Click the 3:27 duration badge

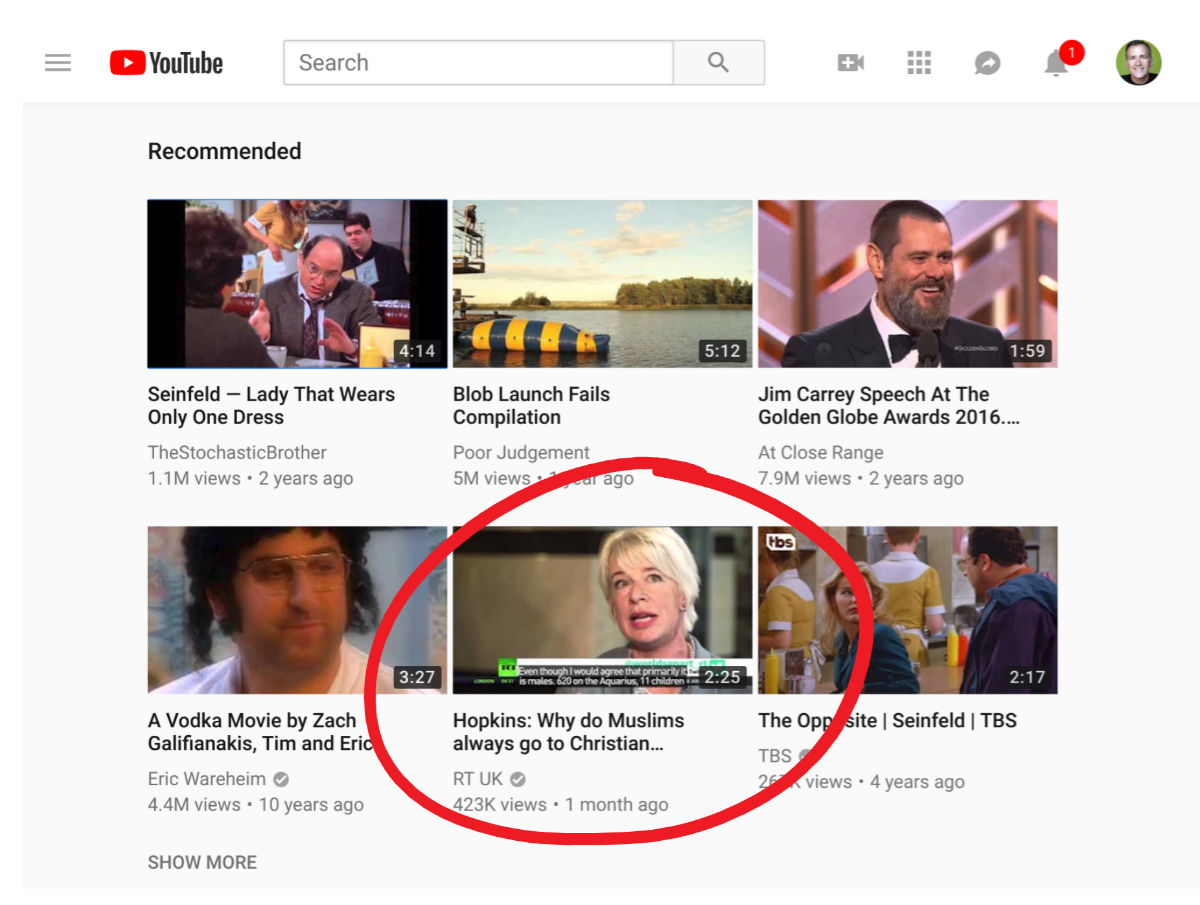click(417, 677)
